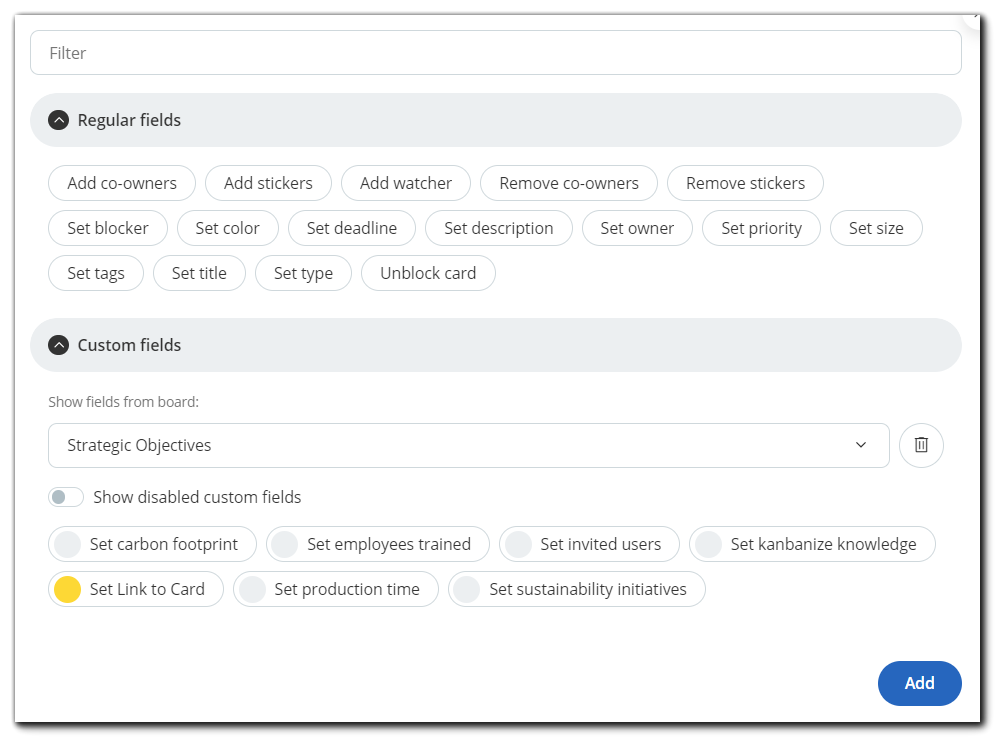Click the trash icon beside board dropdown
Viewport: 1007px width, 749px height.
pos(921,445)
